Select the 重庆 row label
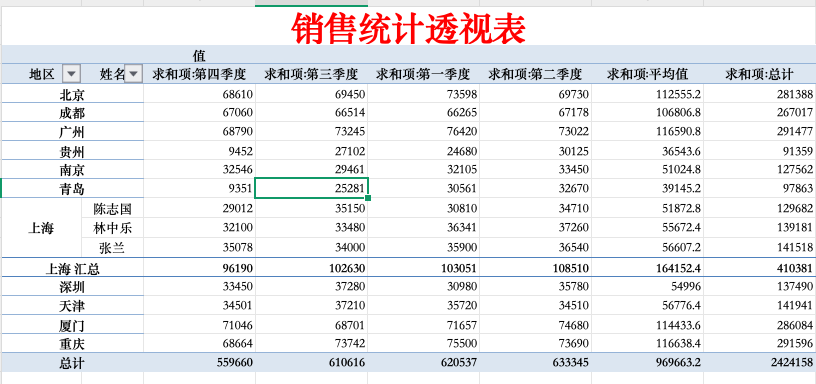Viewport: 816px width, 384px height. [72, 344]
